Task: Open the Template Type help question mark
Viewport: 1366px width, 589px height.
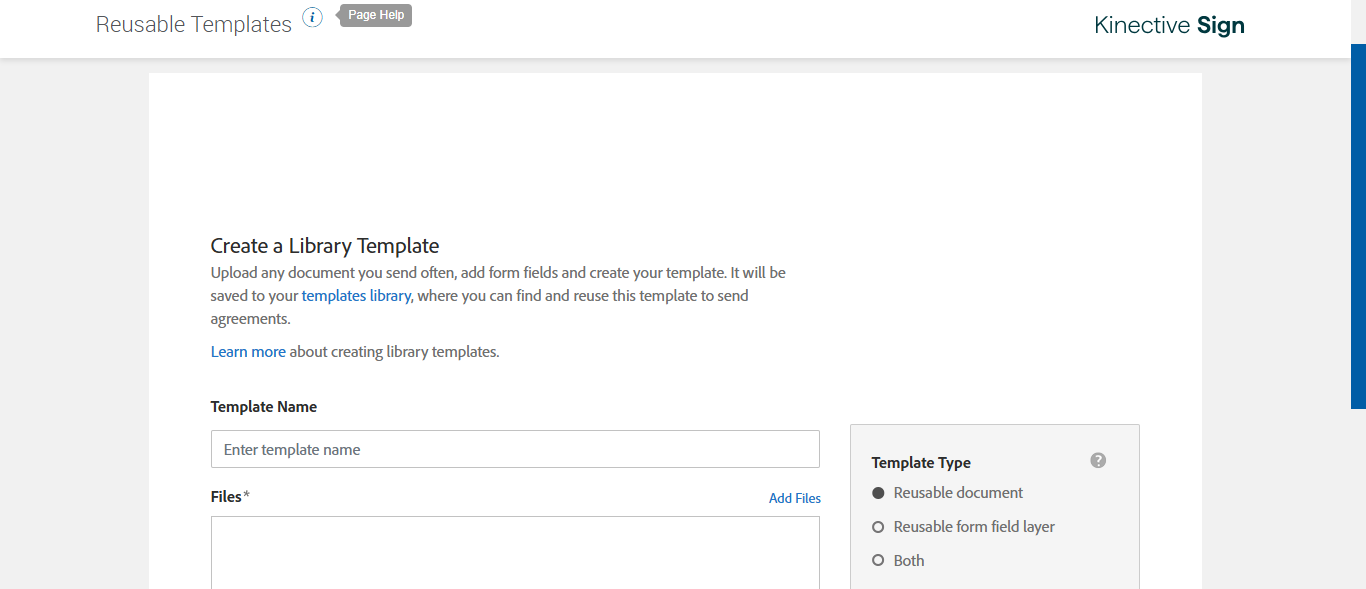Action: [1098, 460]
